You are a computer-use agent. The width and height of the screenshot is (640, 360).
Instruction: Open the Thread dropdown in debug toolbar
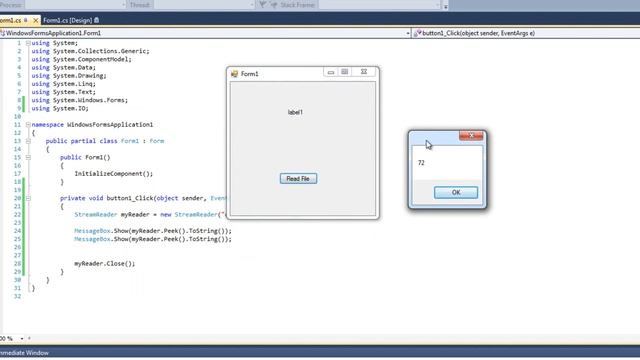coord(252,5)
